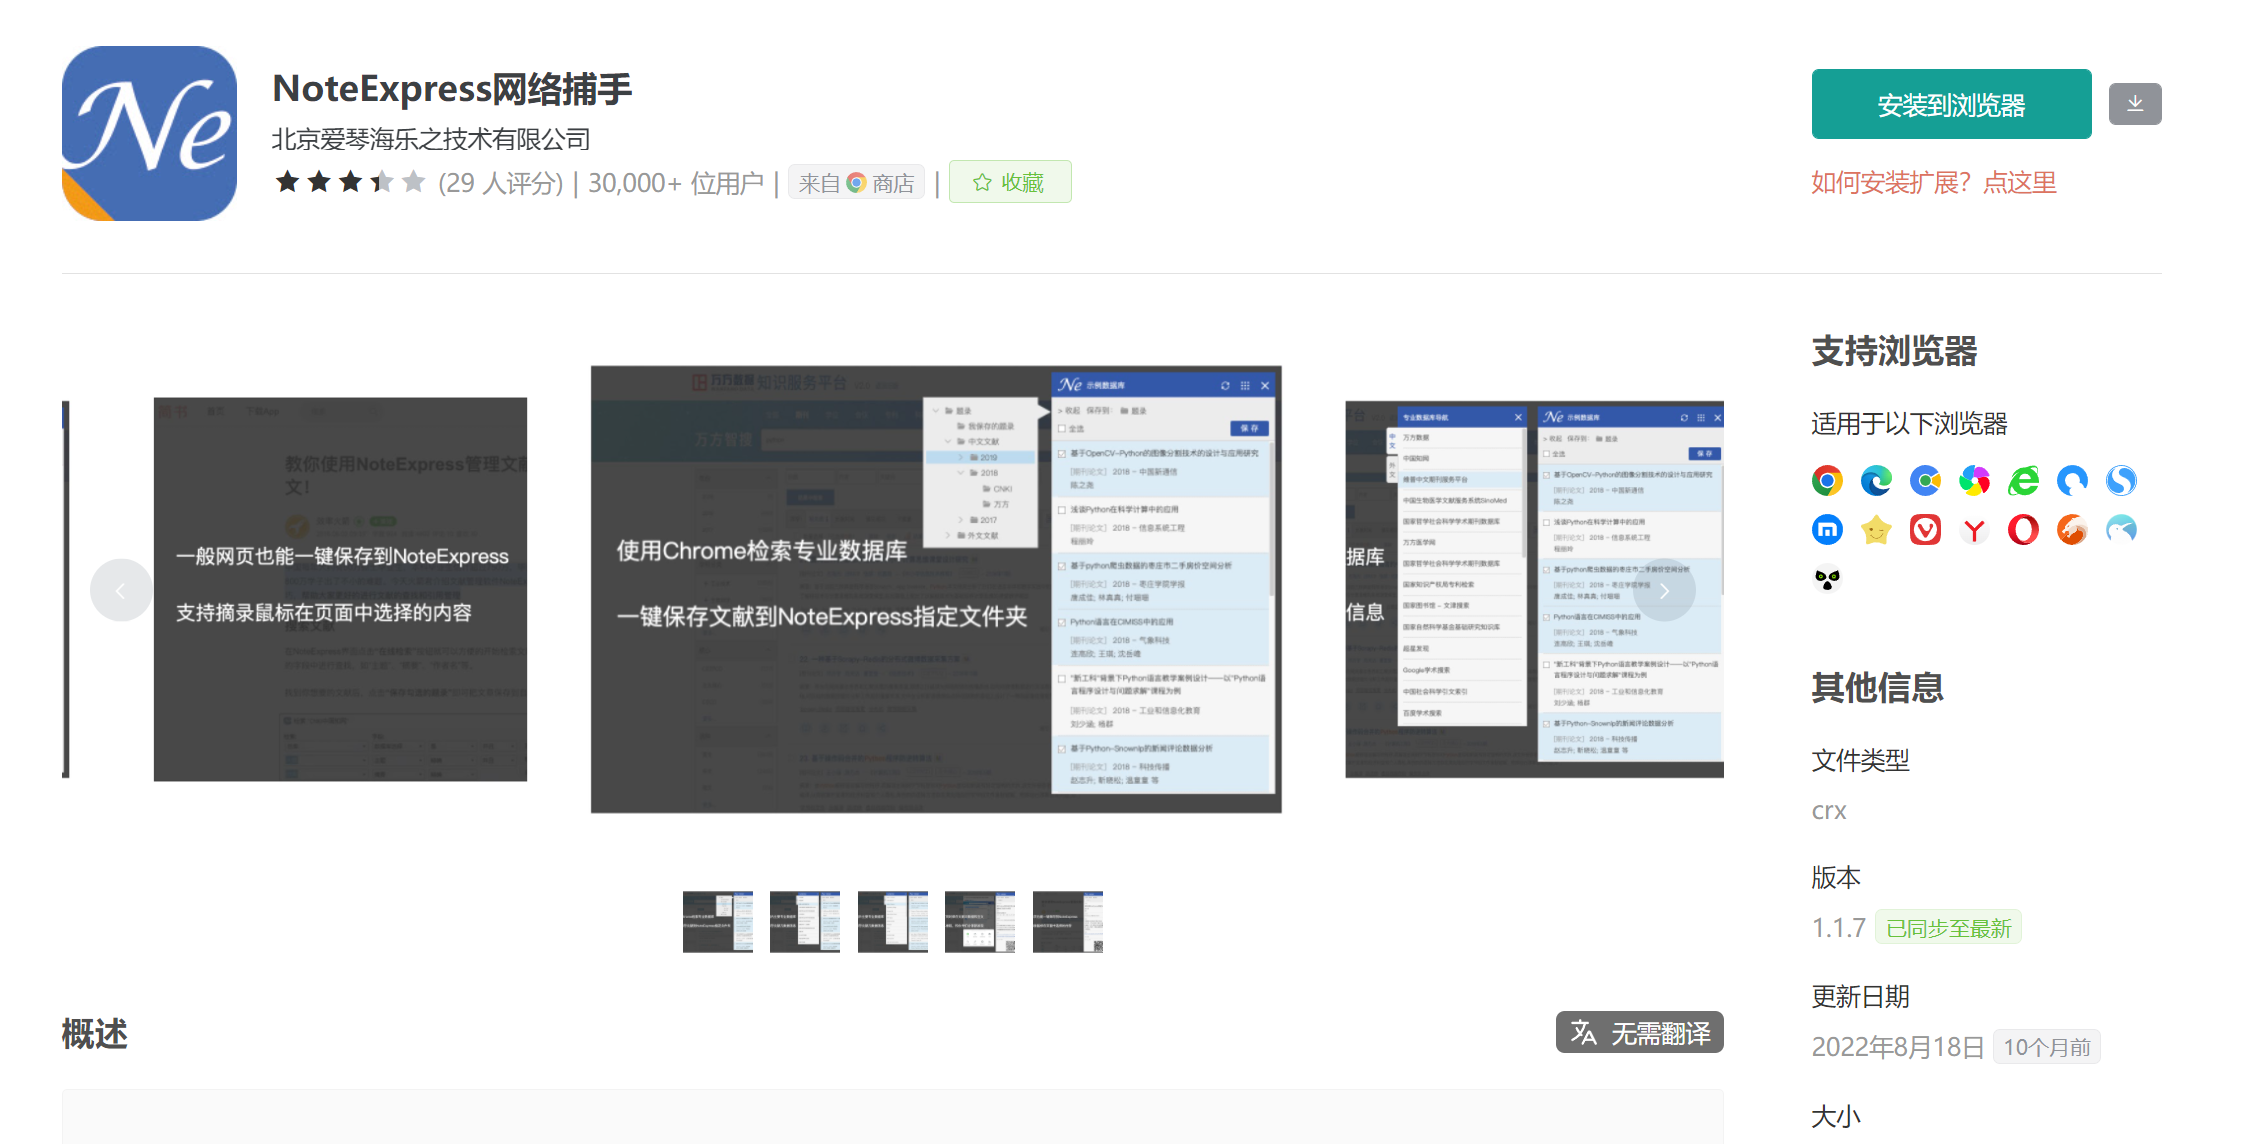This screenshot has height=1144, width=2257.
Task: Click the empty fifth rating star
Action: [x=414, y=182]
